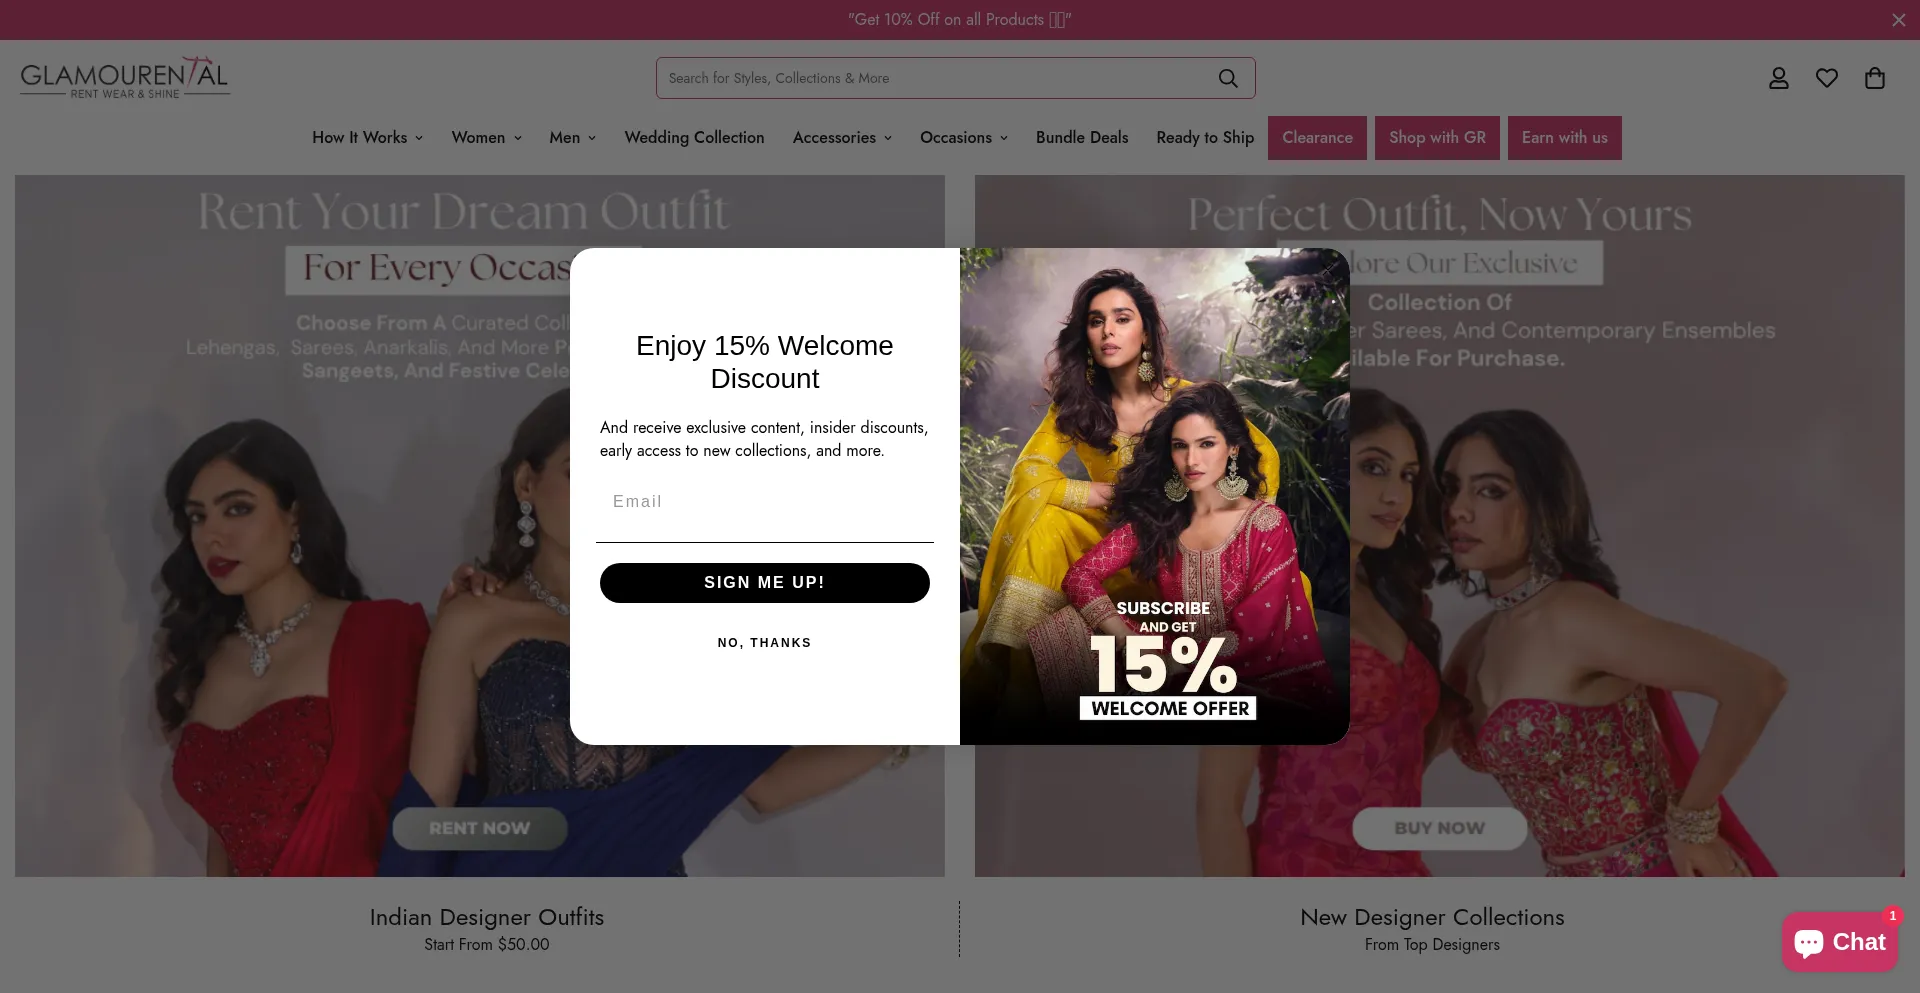This screenshot has height=993, width=1920.
Task: Expand the Men dropdown menu
Action: [x=572, y=138]
